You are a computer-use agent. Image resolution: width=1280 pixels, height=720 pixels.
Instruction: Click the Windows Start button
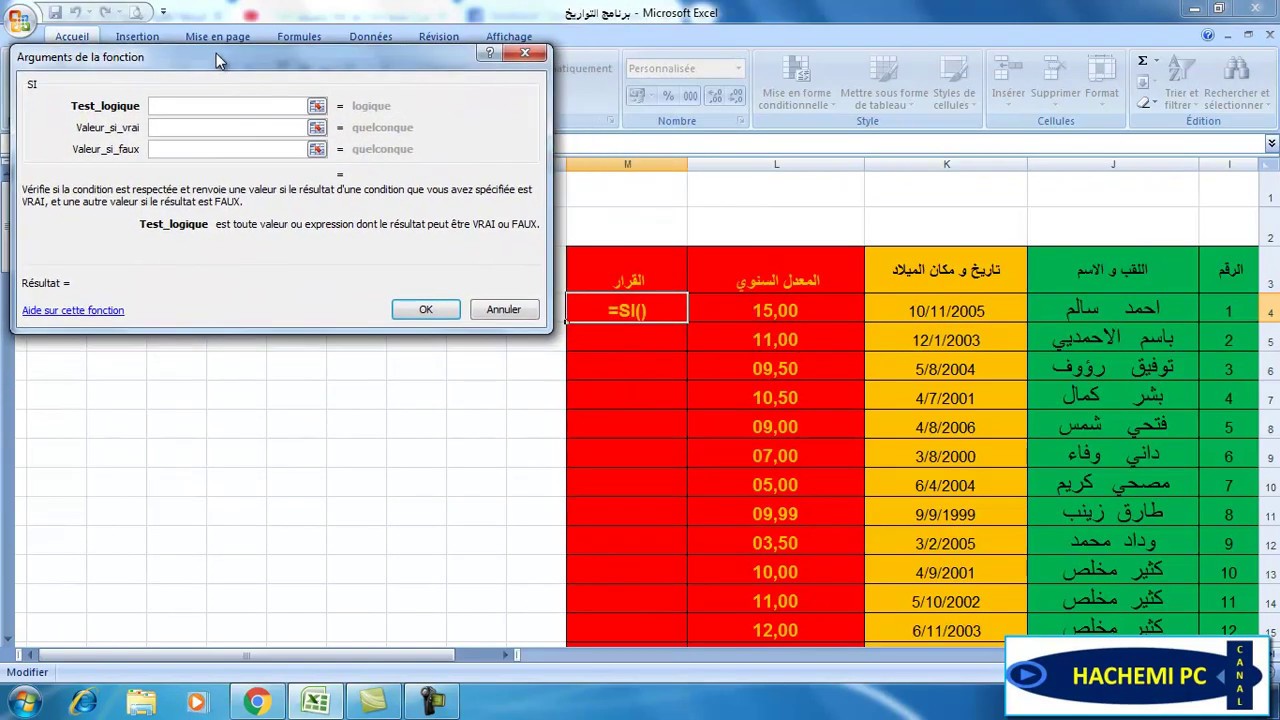click(24, 702)
